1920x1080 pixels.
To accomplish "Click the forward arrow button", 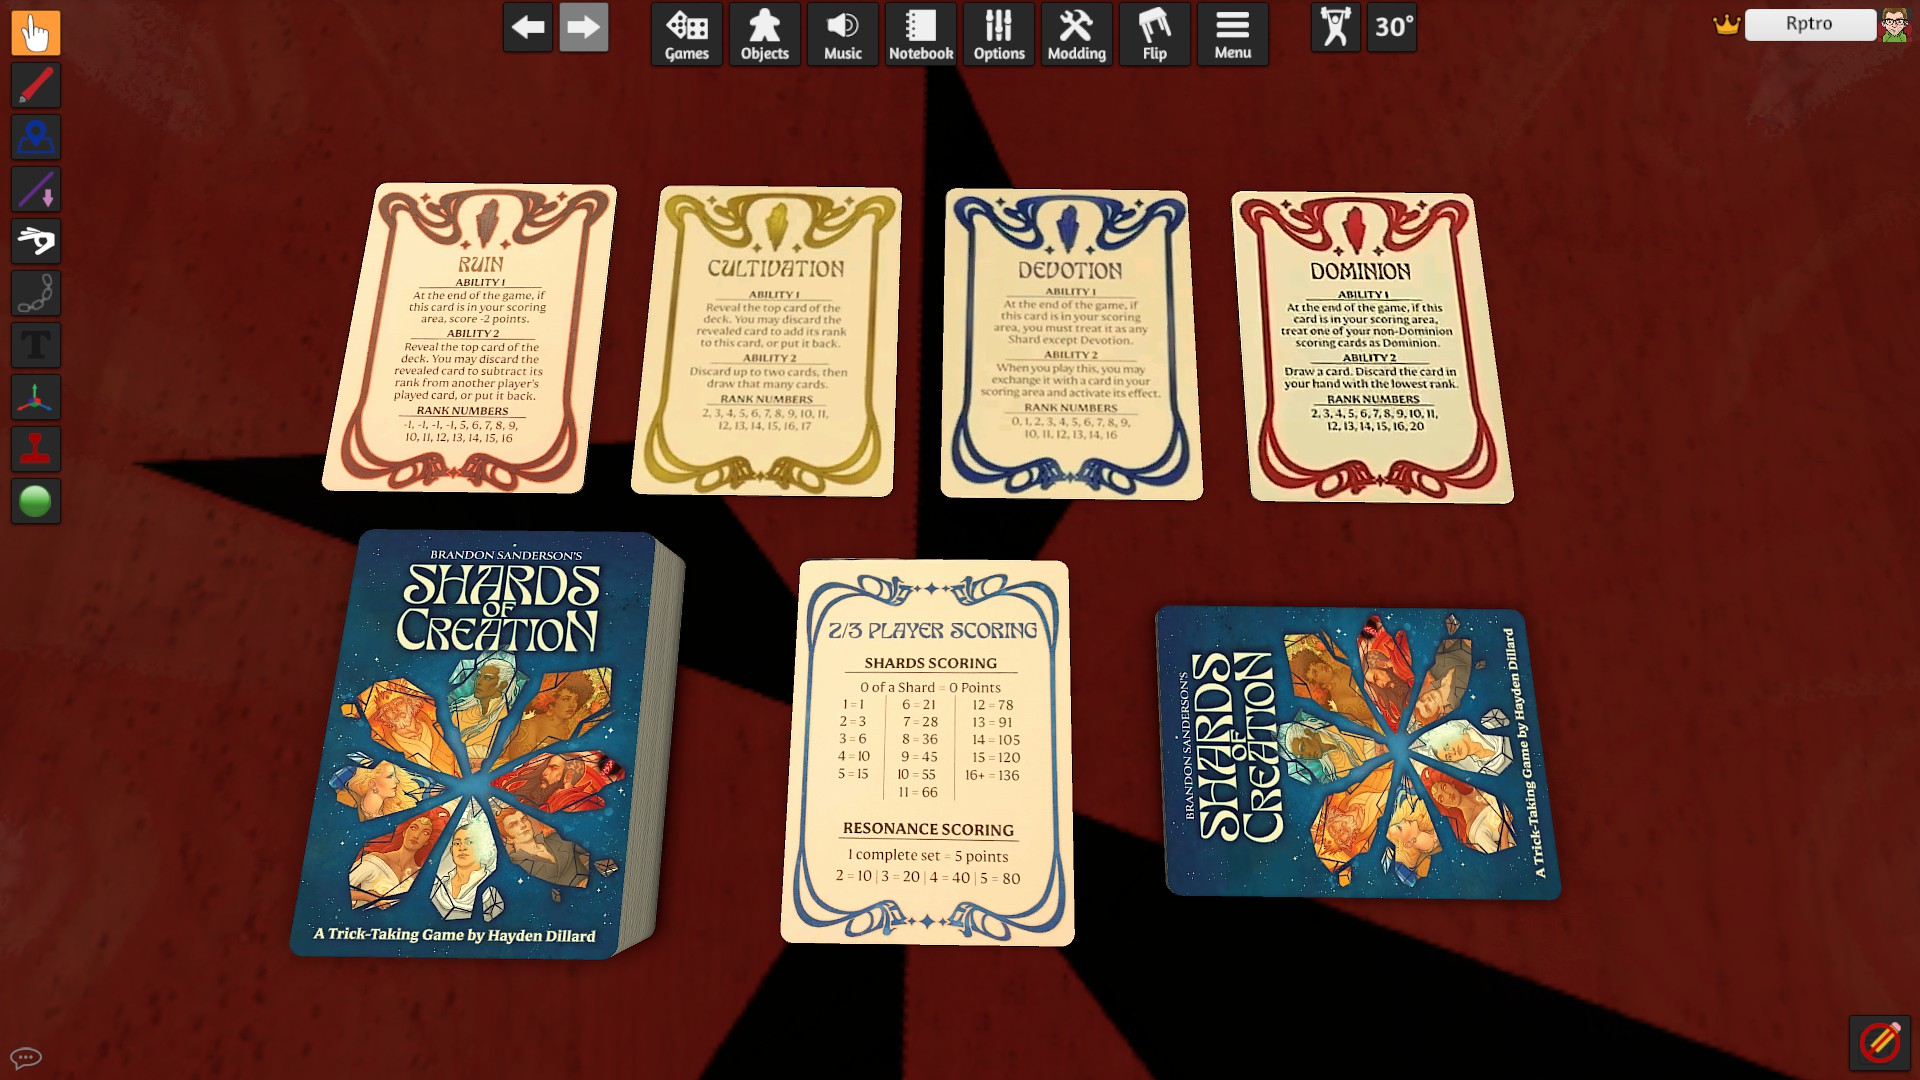I will [584, 27].
